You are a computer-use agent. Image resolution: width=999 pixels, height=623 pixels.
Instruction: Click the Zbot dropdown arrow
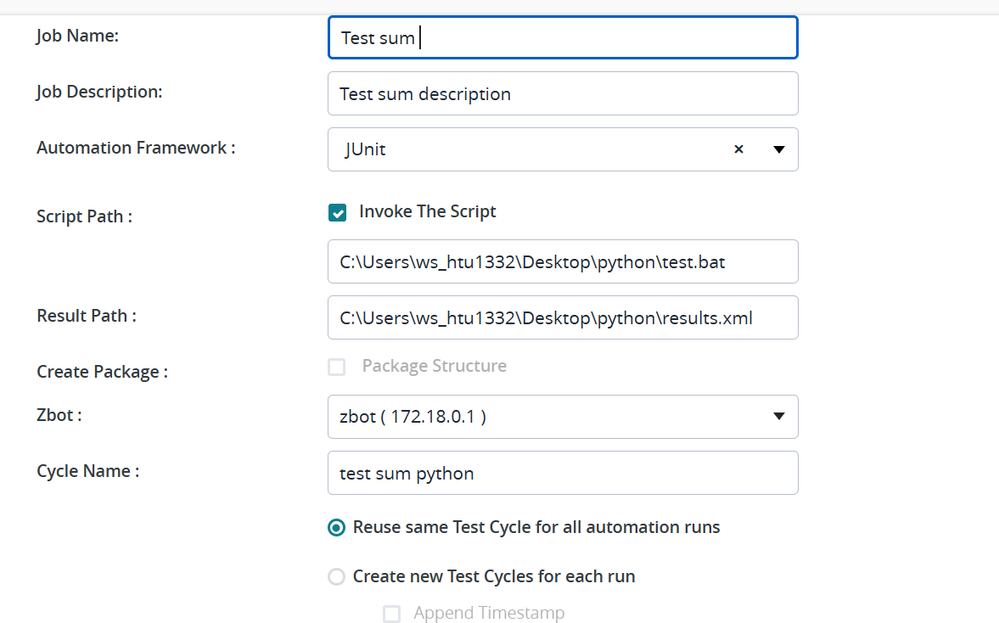(778, 417)
